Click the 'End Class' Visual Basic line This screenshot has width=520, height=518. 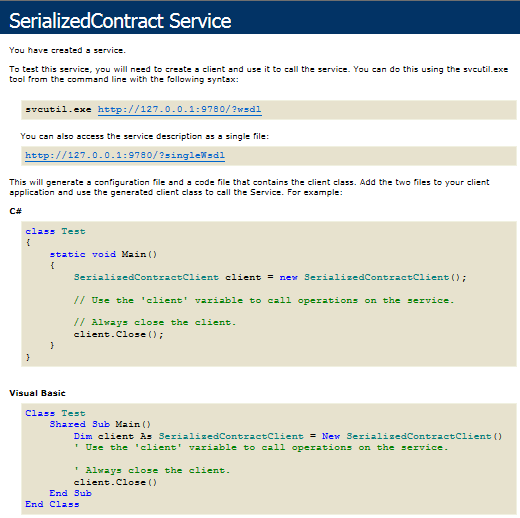(52, 504)
